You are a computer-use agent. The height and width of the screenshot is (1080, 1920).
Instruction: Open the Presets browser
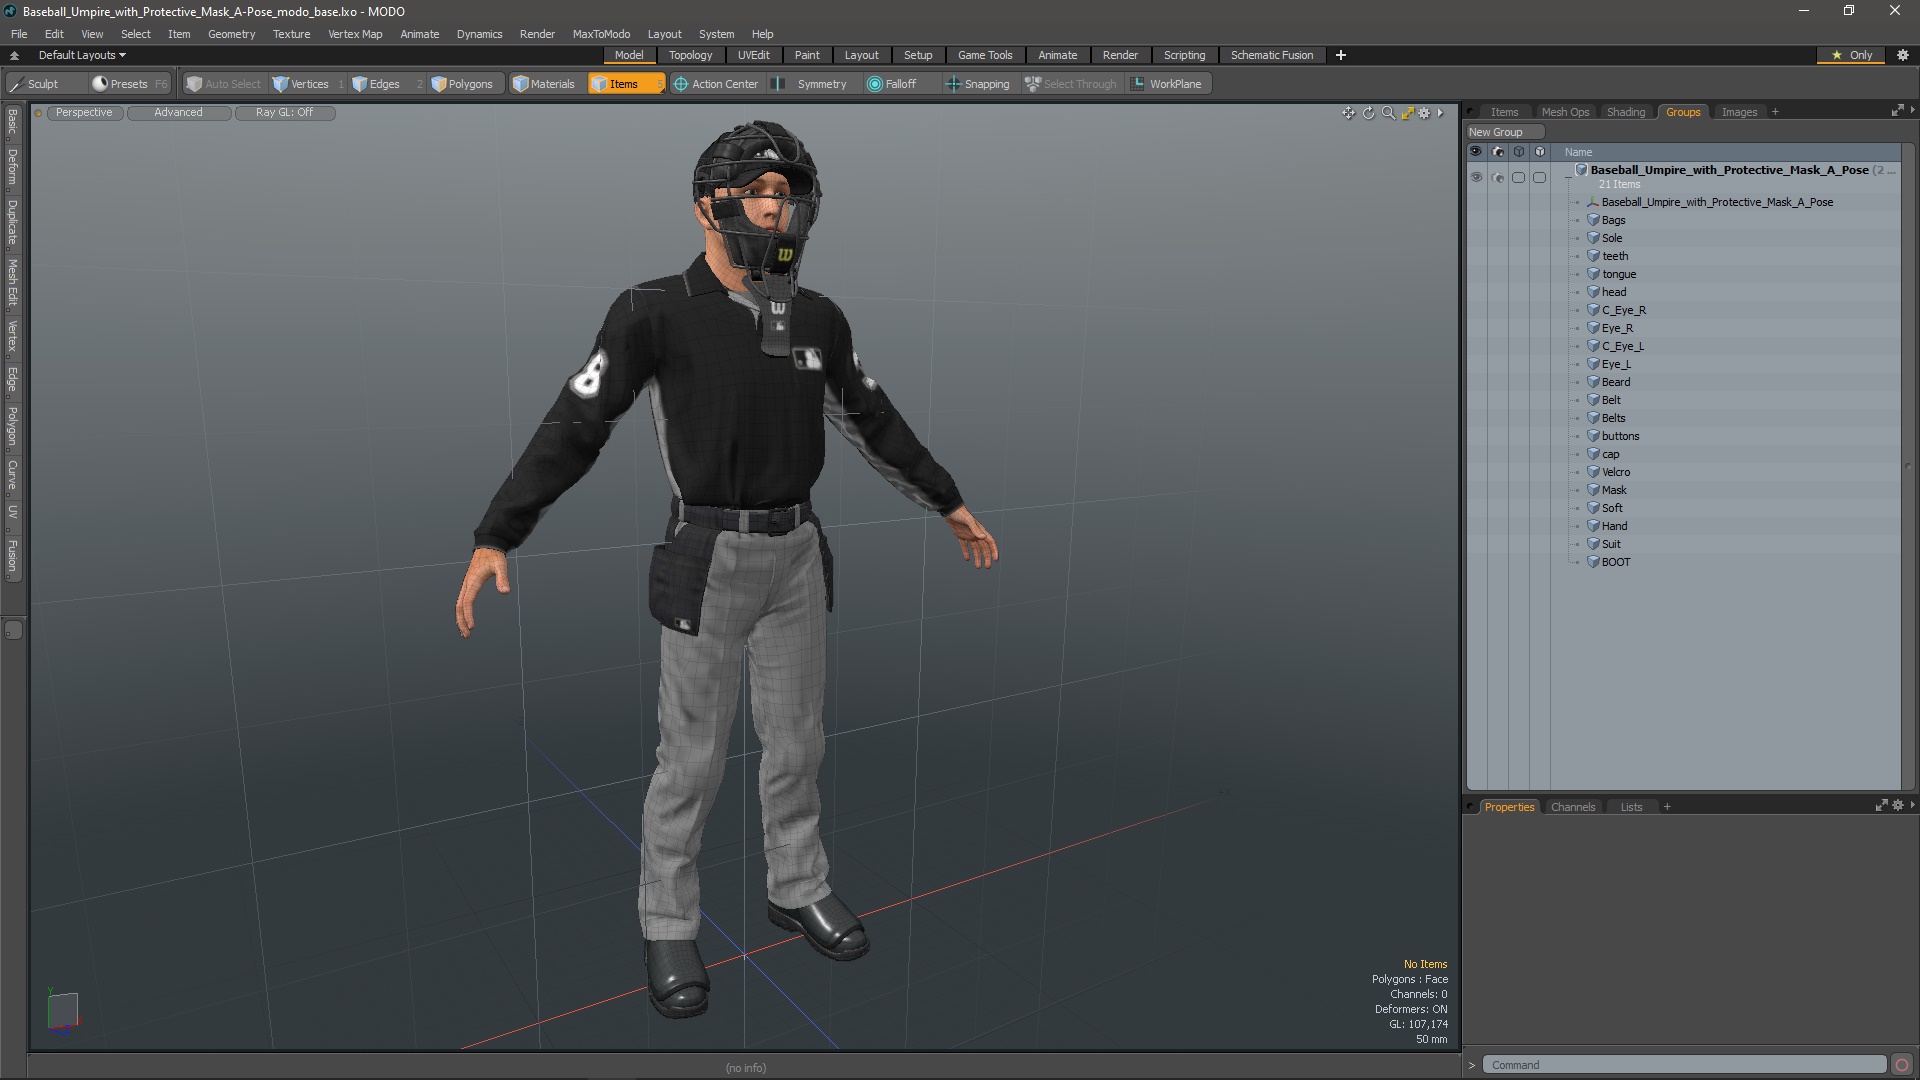pyautogui.click(x=128, y=84)
